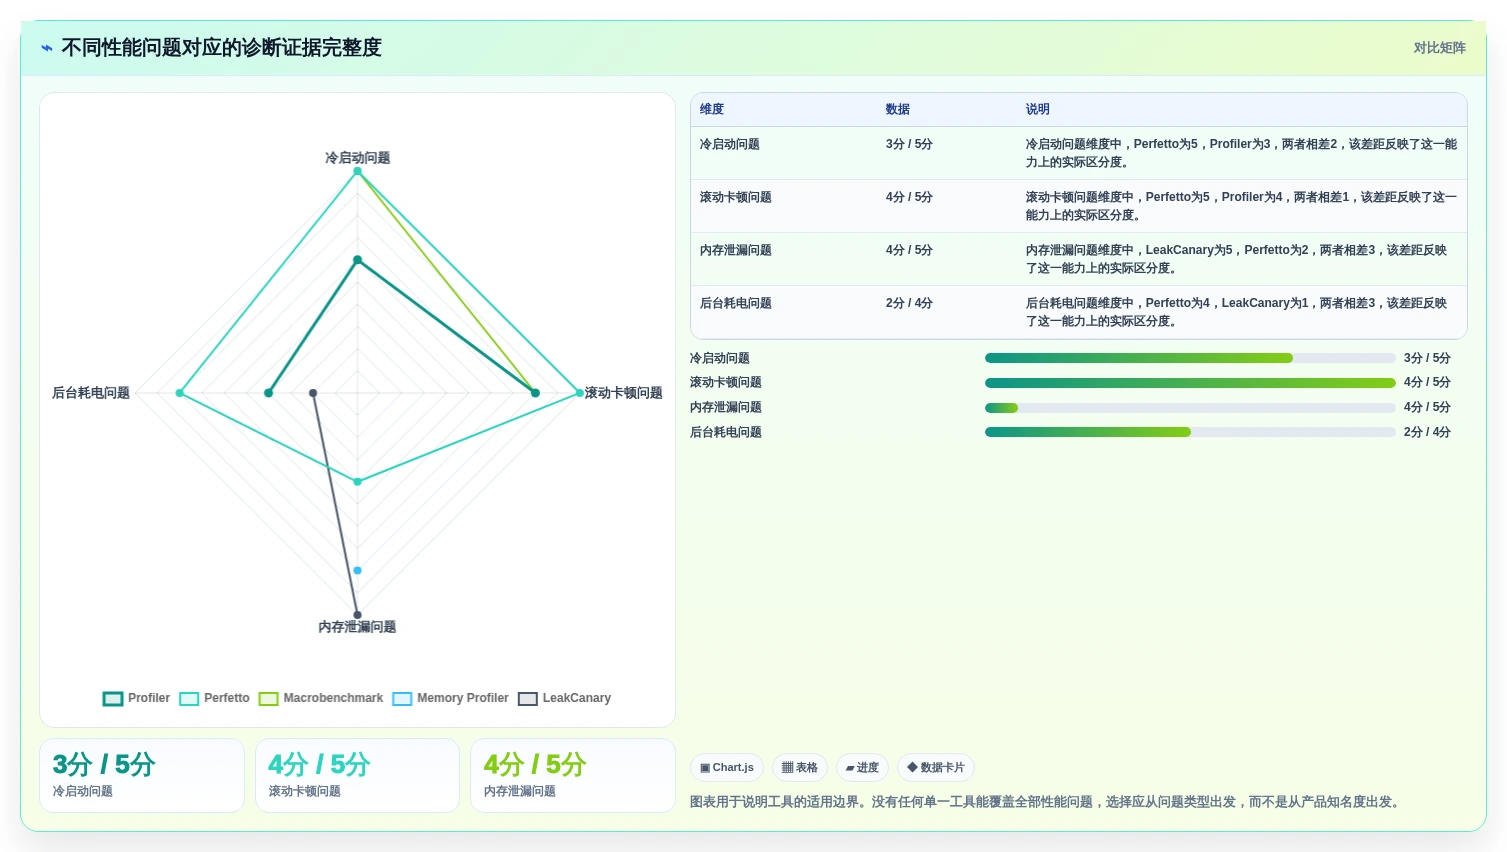
Task: Click the 3分 / 5分 value in the table
Action: click(x=909, y=144)
